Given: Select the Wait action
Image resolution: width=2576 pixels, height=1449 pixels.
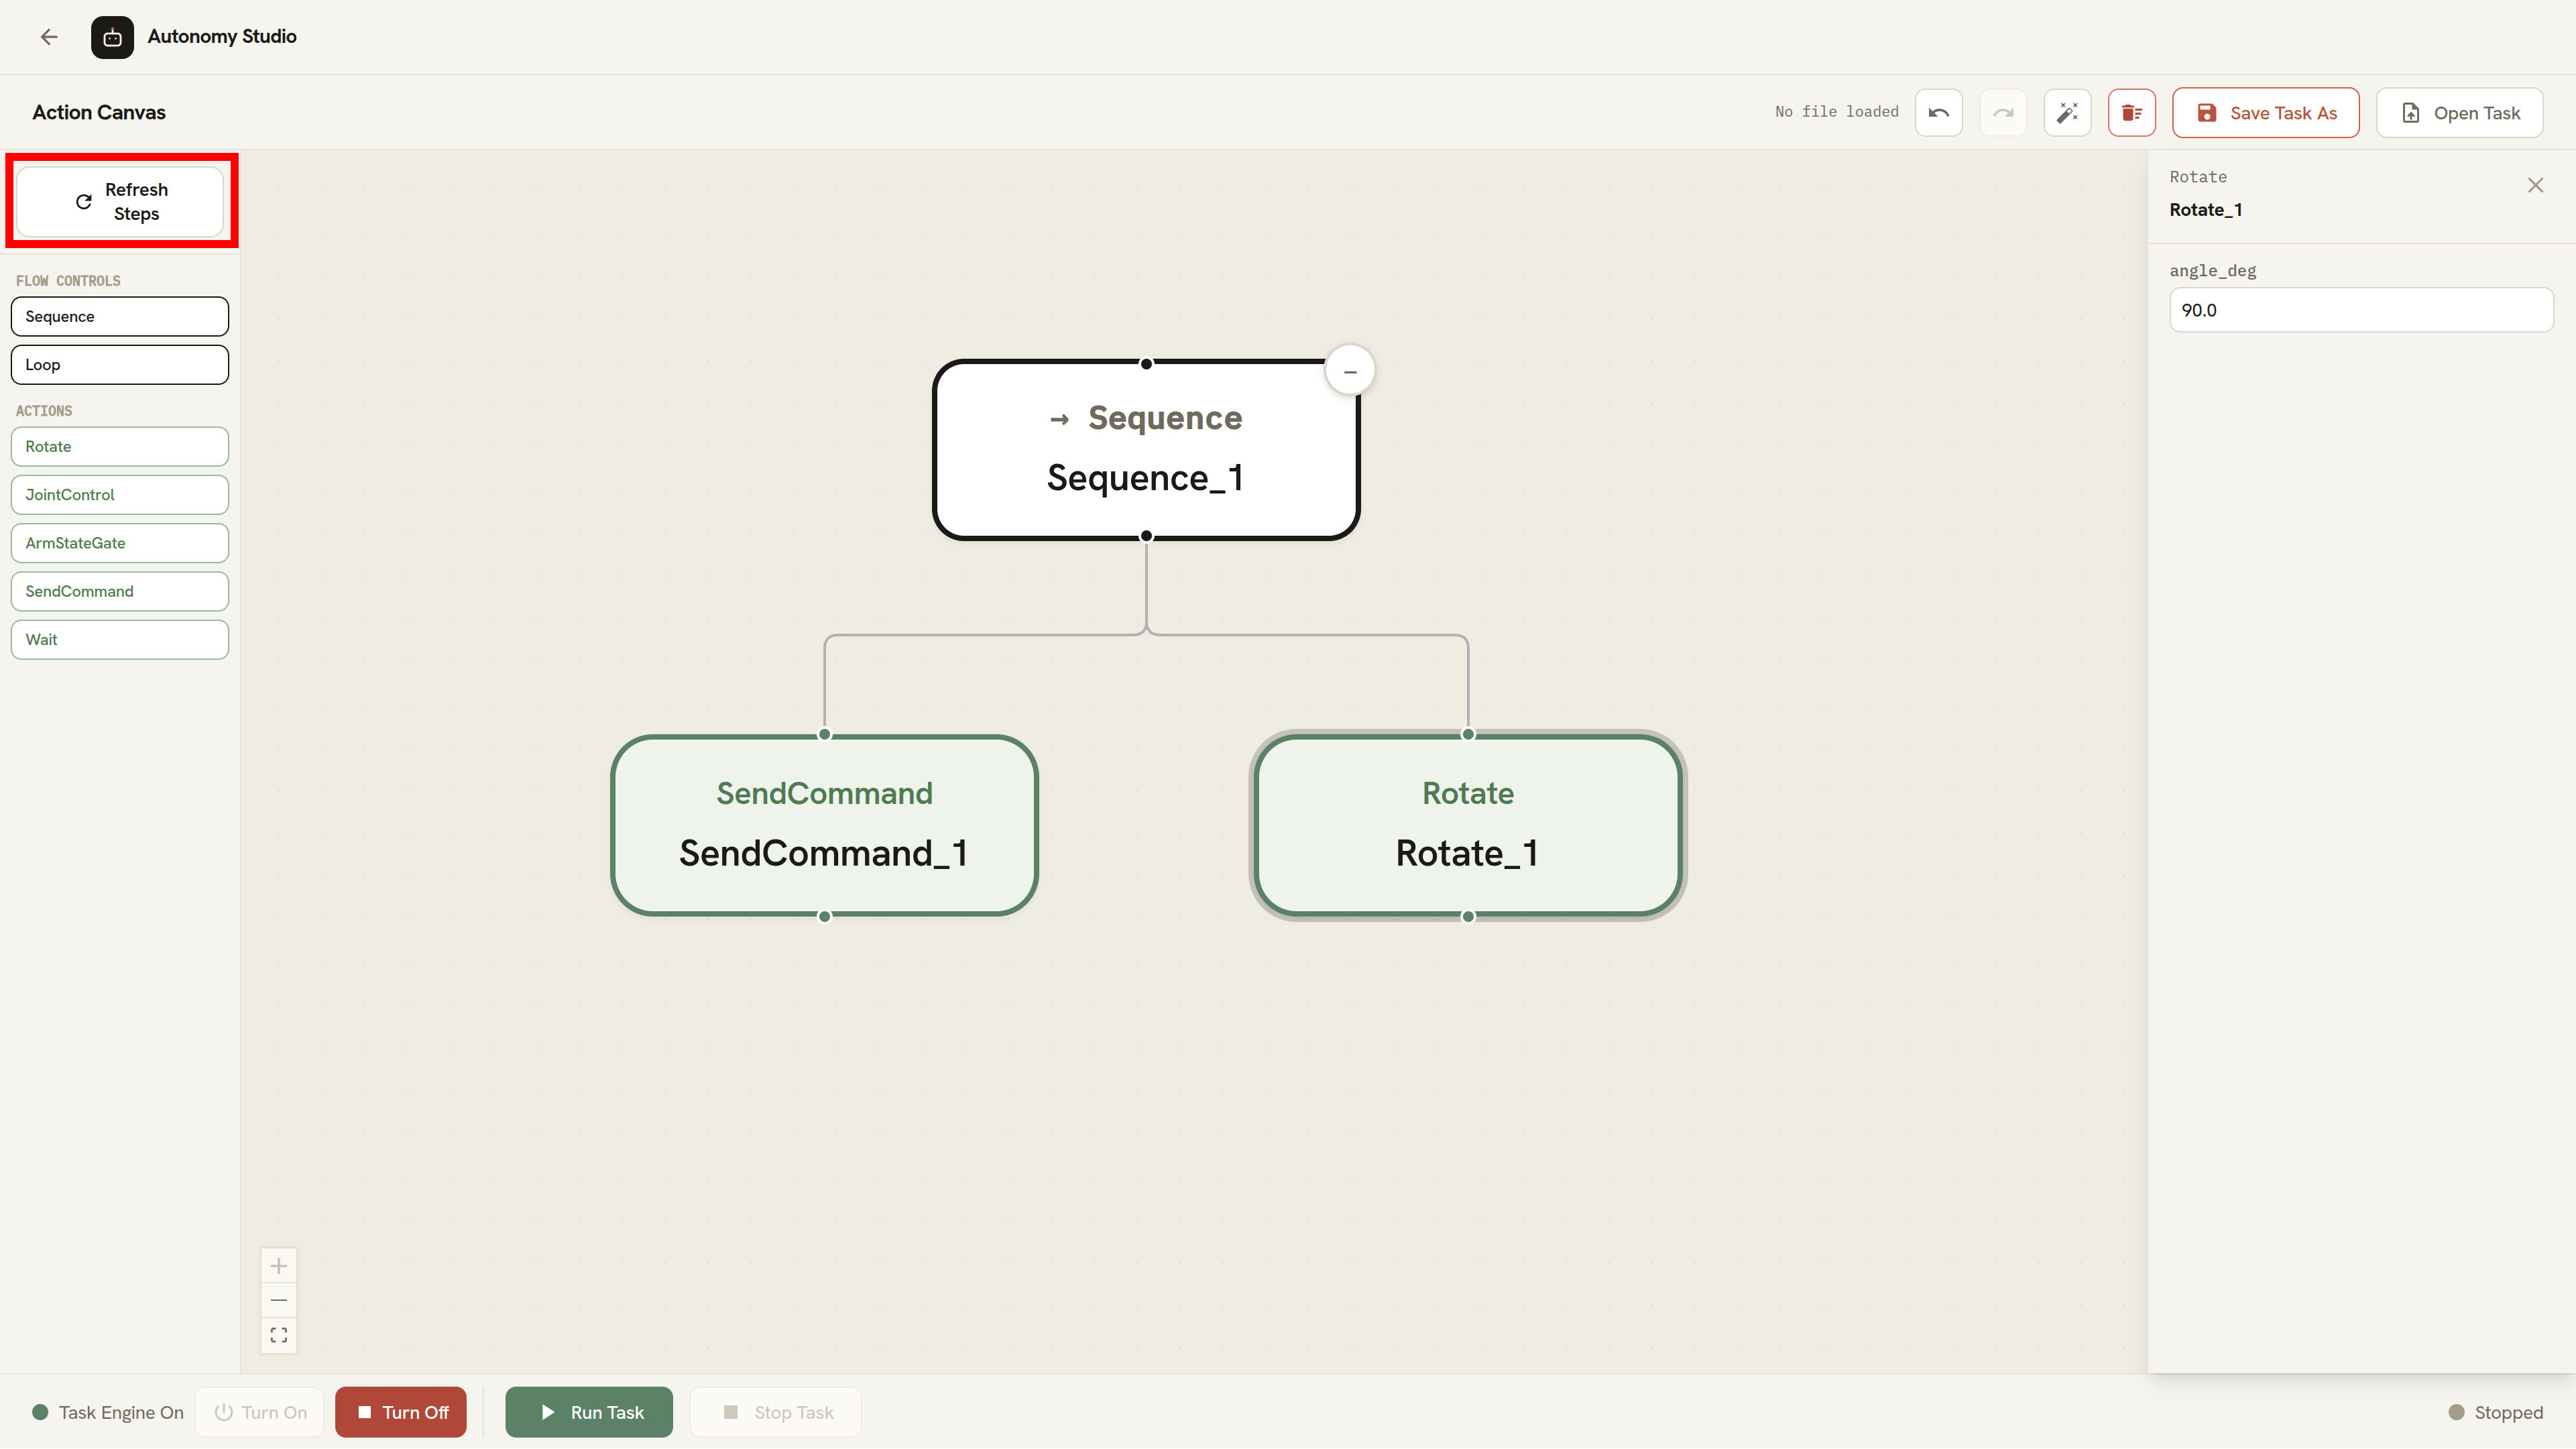Looking at the screenshot, I should click(120, 639).
